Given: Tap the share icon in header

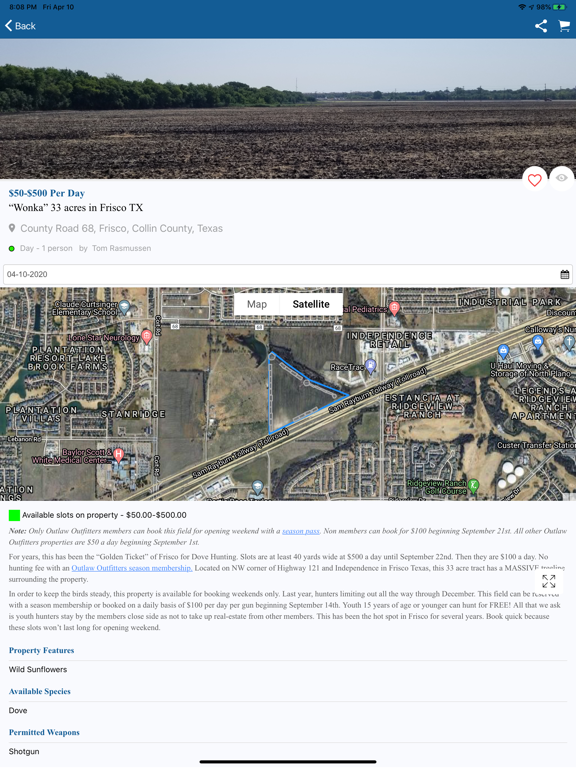Looking at the screenshot, I should (x=541, y=26).
